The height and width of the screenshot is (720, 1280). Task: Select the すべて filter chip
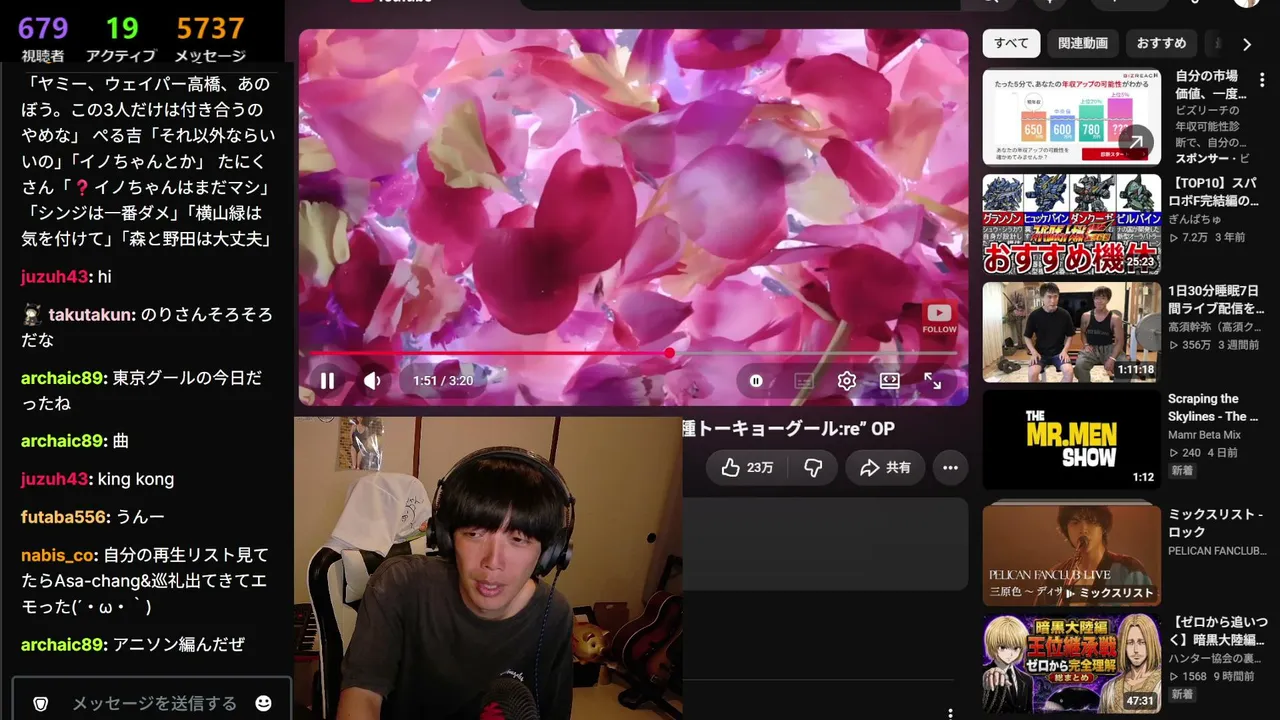tap(1011, 44)
